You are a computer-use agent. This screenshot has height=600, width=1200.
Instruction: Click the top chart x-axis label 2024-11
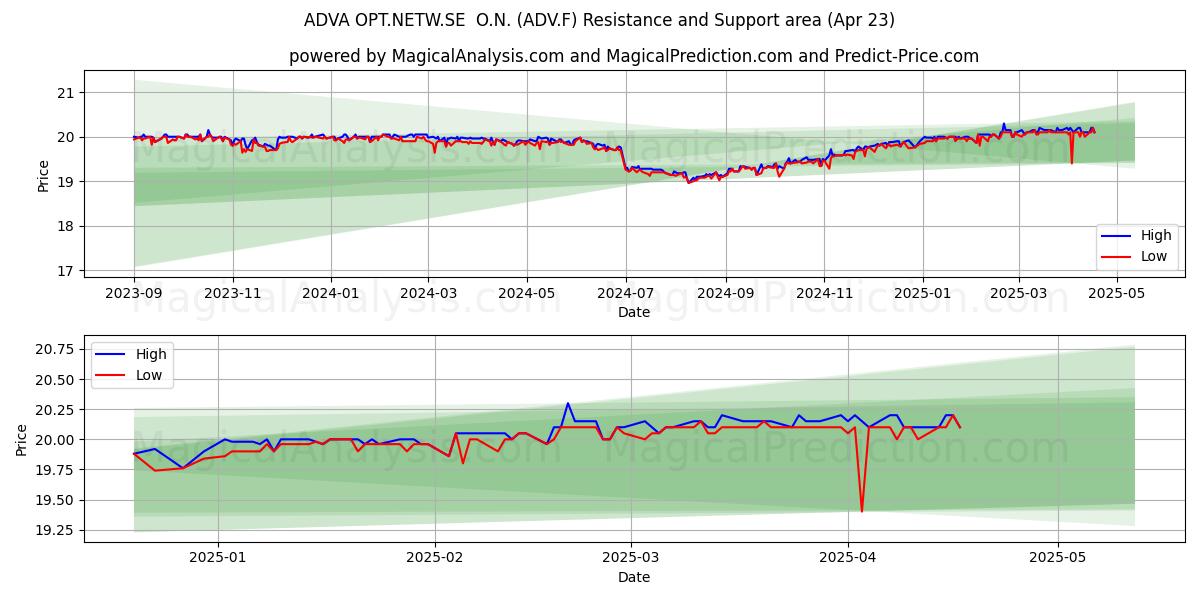point(824,293)
